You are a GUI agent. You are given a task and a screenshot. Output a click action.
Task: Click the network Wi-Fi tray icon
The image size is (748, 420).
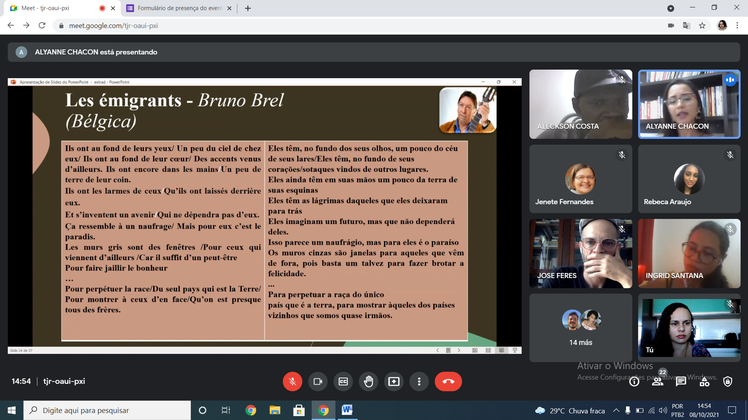[x=651, y=410]
